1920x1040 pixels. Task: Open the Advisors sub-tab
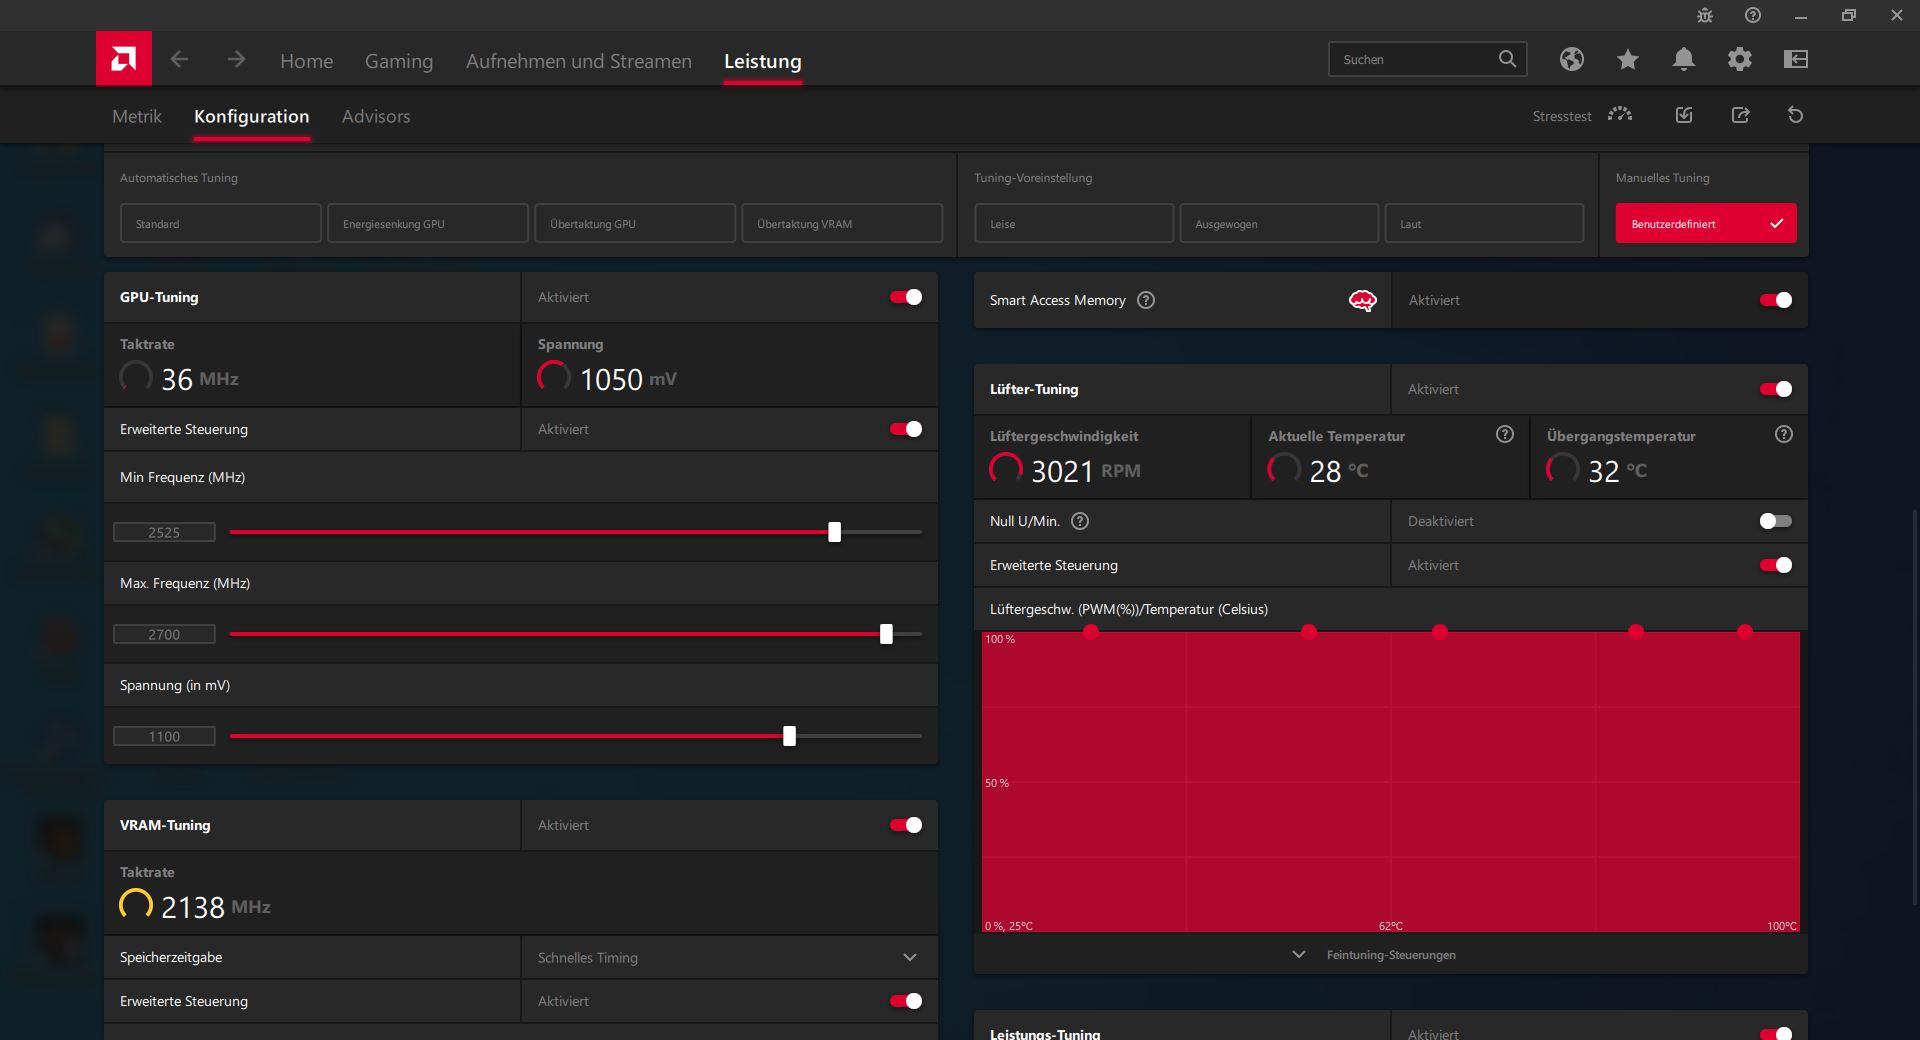(x=376, y=116)
